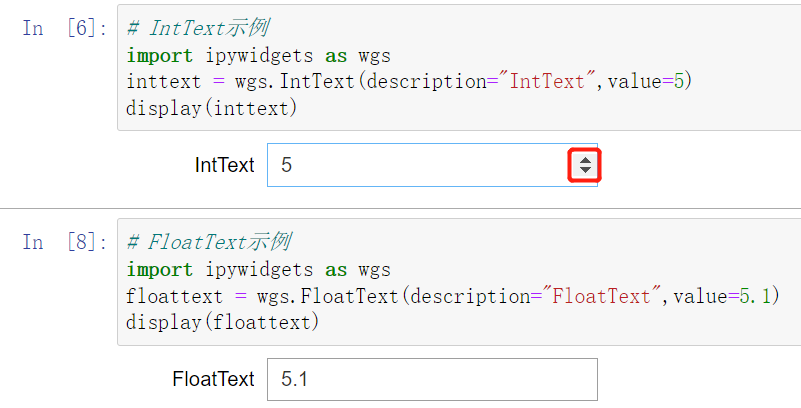Click the IntText increment up arrow

click(585, 159)
